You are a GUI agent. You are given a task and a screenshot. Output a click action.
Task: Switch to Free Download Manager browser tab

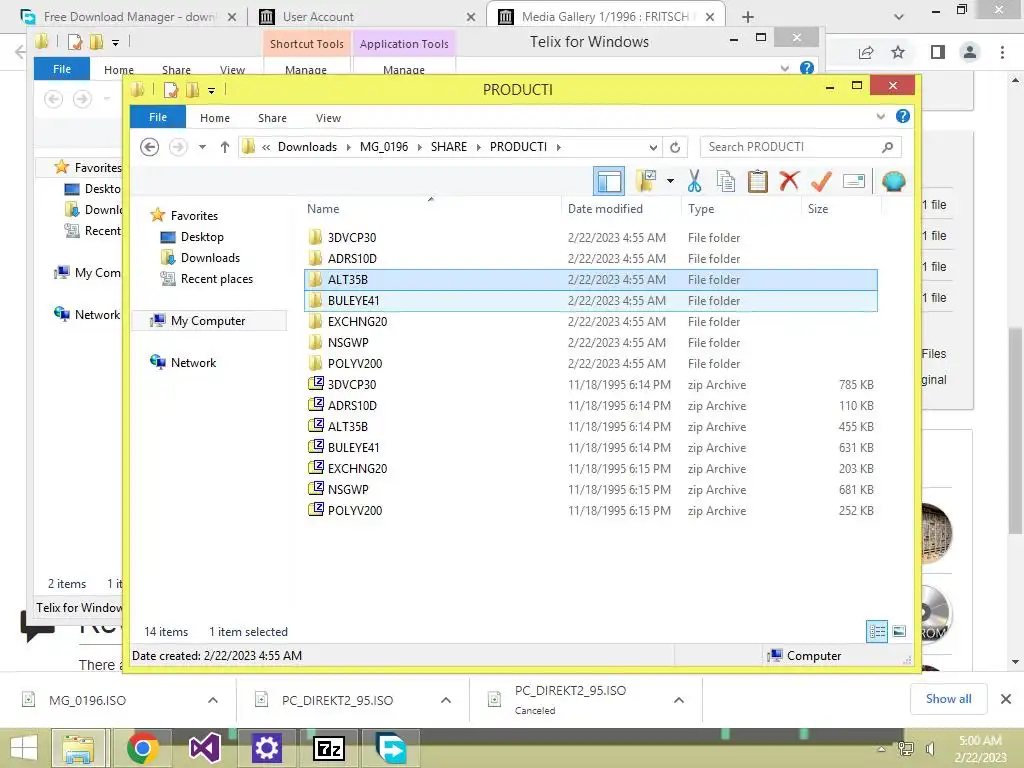[129, 17]
